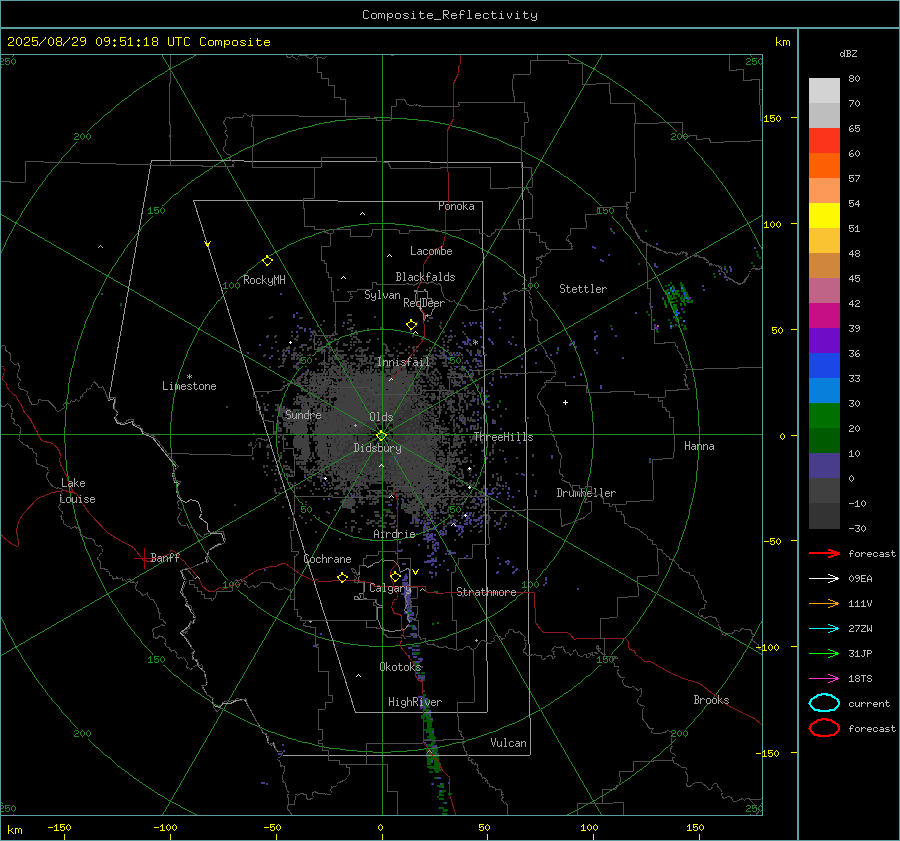Click the white 09EA arrow legend icon
Image resolution: width=900 pixels, height=841 pixels.
pos(824,578)
